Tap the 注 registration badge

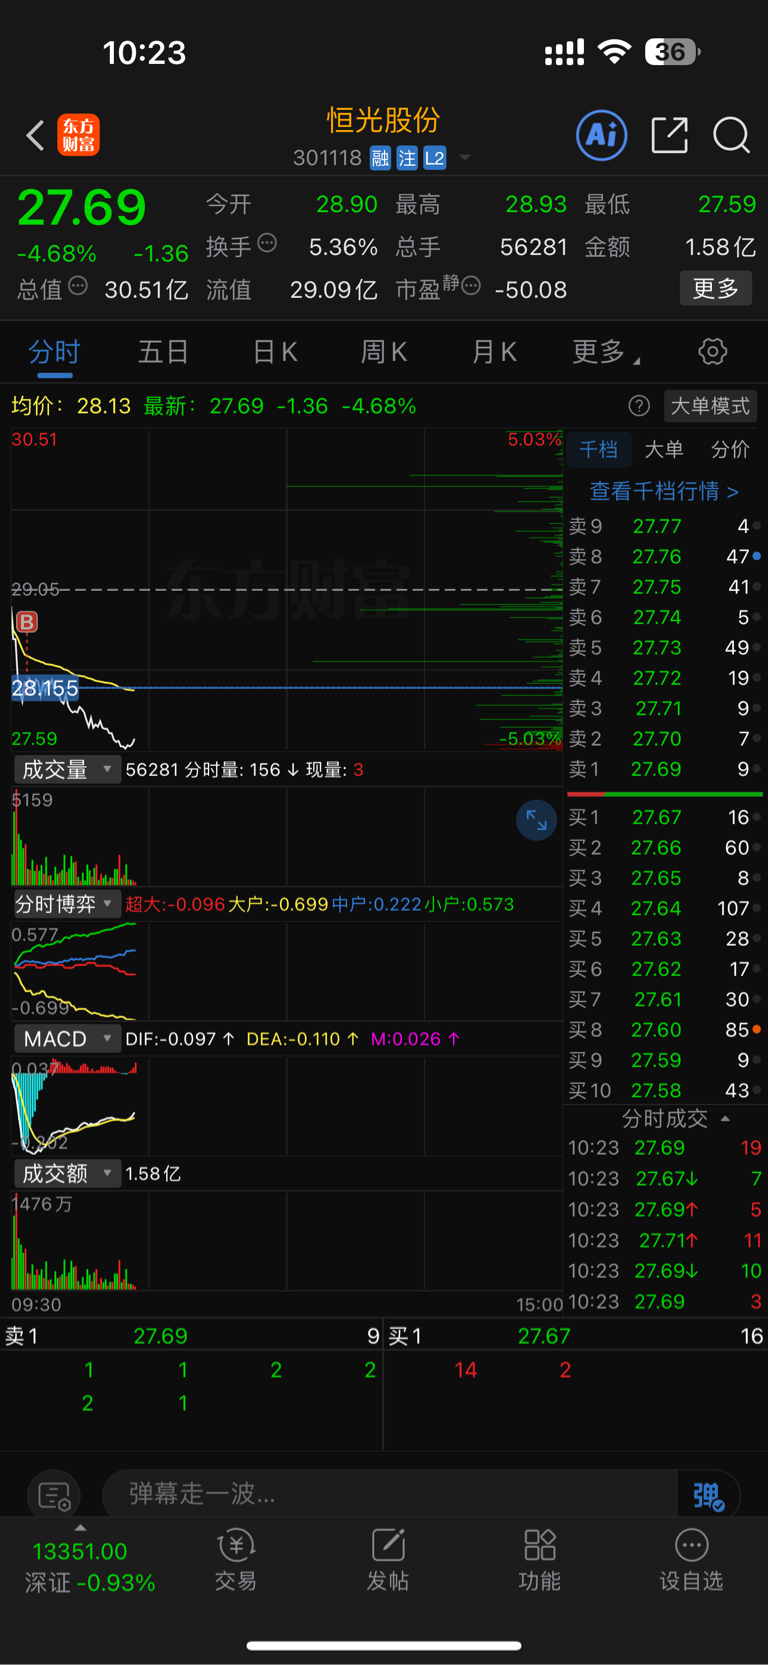(x=407, y=158)
